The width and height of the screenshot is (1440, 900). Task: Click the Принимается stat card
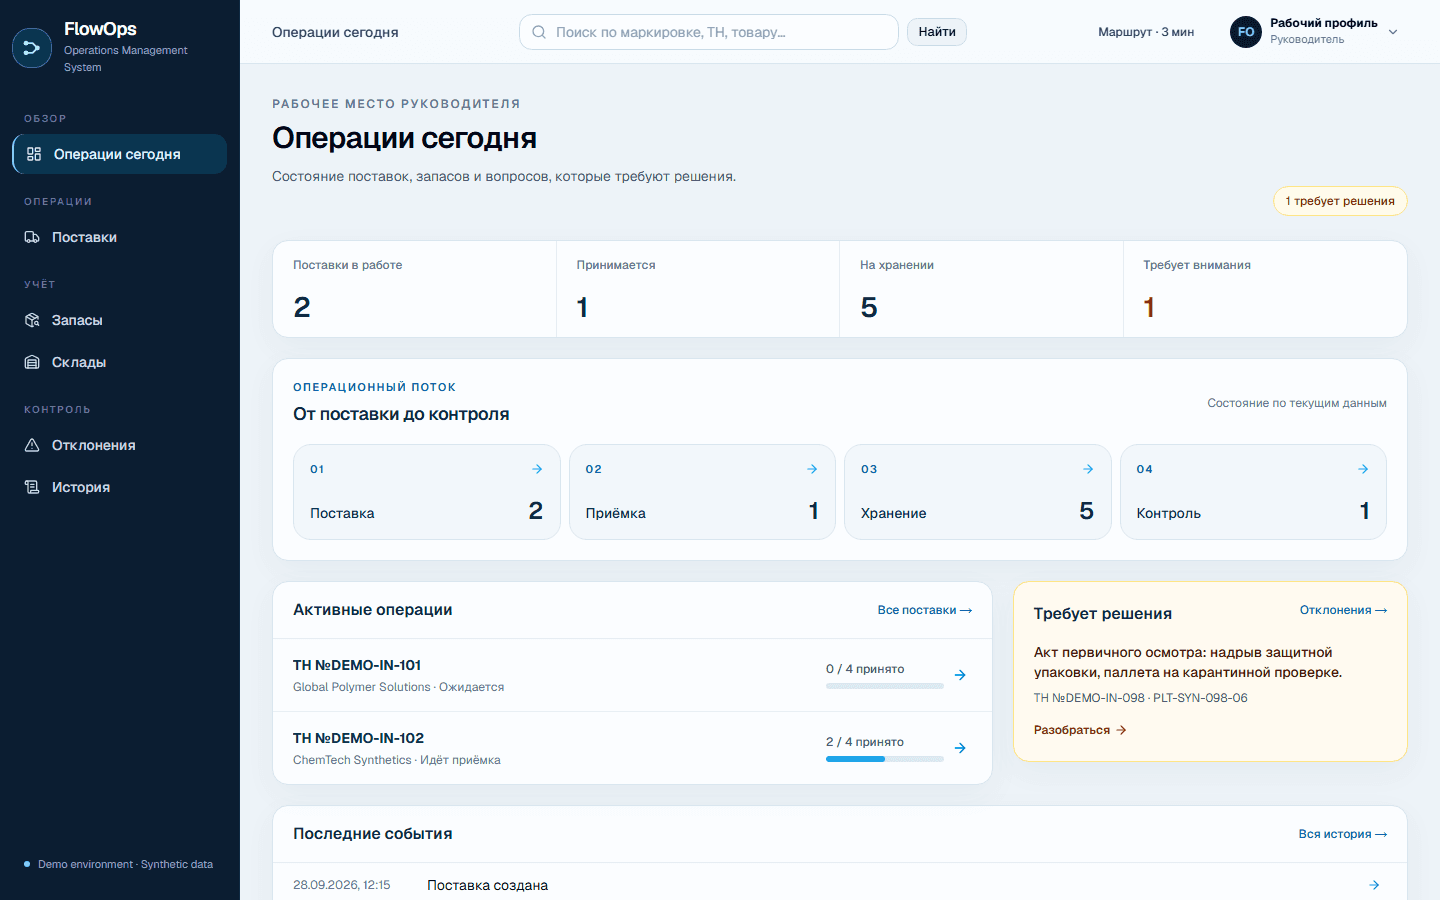tap(698, 289)
